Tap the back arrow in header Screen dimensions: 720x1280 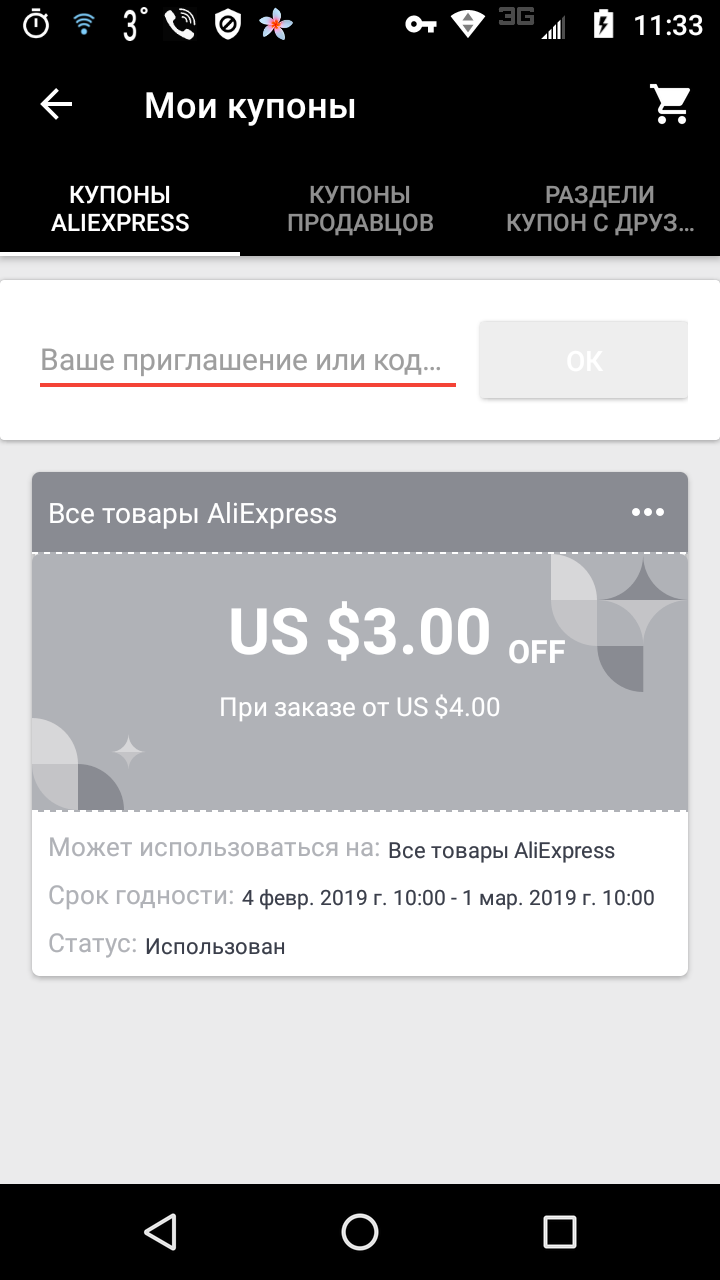pyautogui.click(x=56, y=105)
